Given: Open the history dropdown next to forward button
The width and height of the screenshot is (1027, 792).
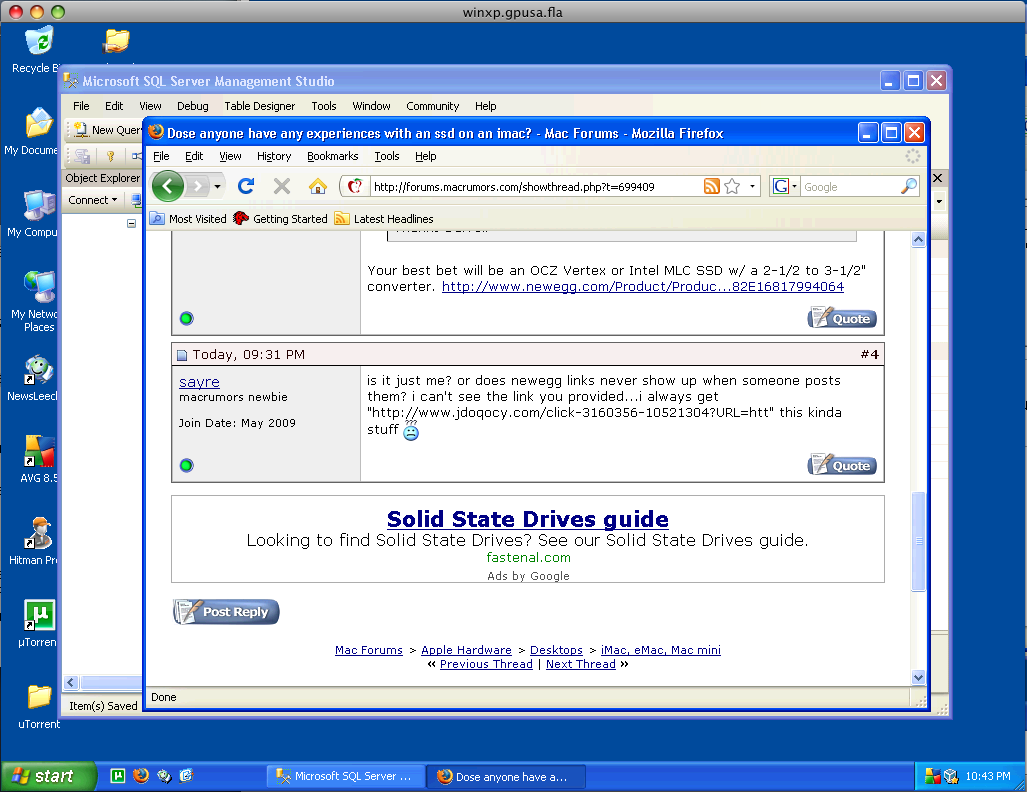Looking at the screenshot, I should point(217,187).
